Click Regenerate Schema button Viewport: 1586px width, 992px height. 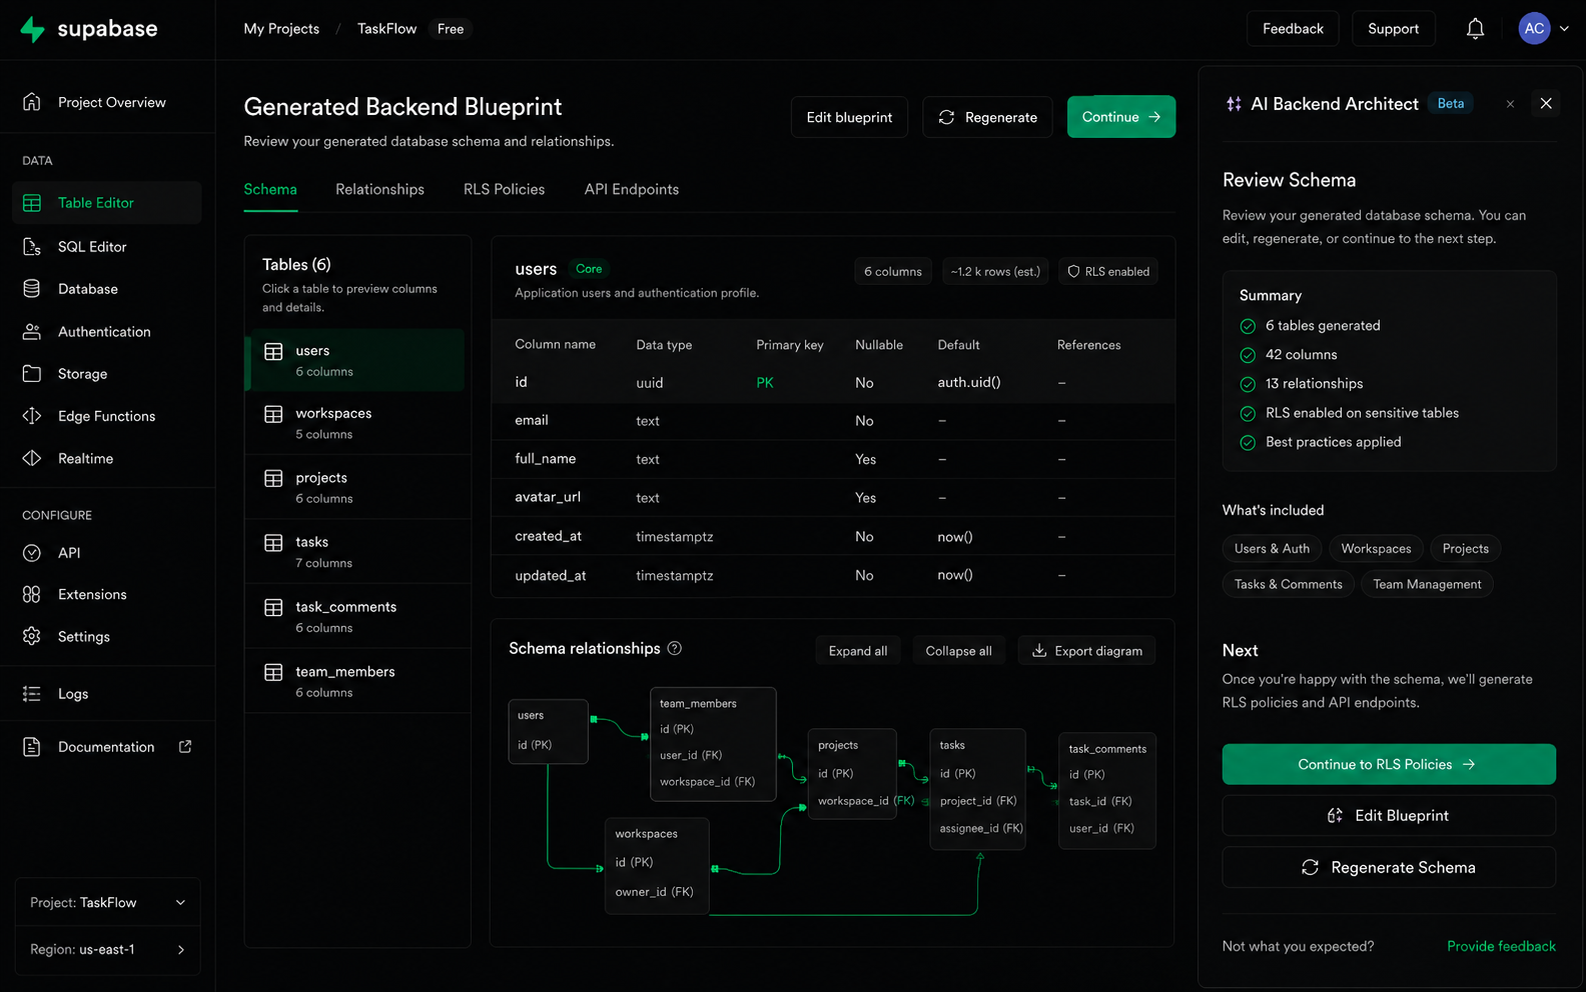pos(1389,867)
